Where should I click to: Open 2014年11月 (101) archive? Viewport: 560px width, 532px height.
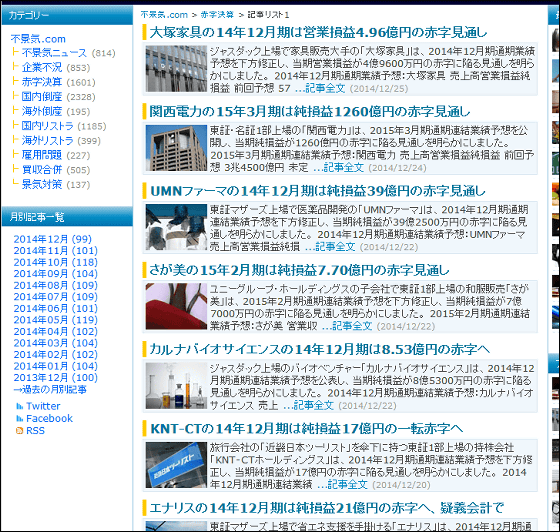click(56, 251)
